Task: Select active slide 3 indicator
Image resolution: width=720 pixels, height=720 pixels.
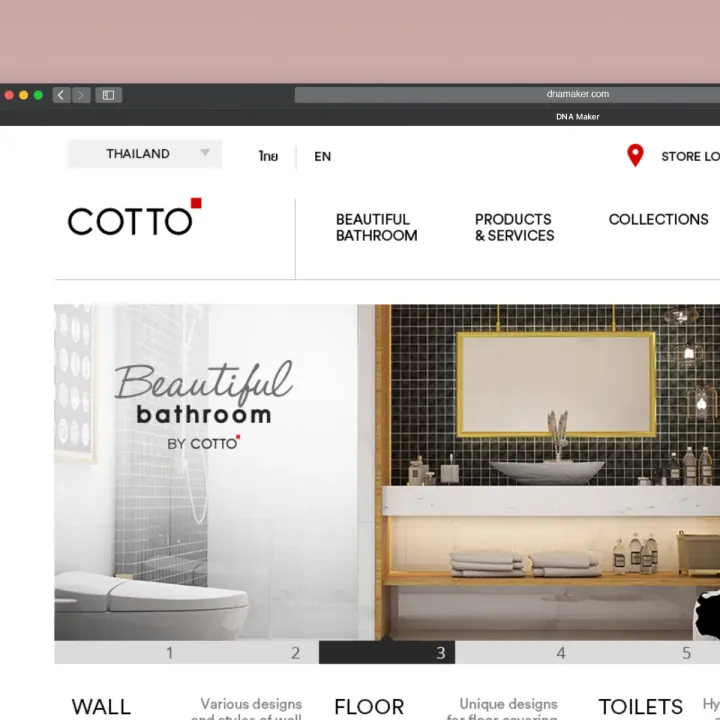Action: coord(387,652)
